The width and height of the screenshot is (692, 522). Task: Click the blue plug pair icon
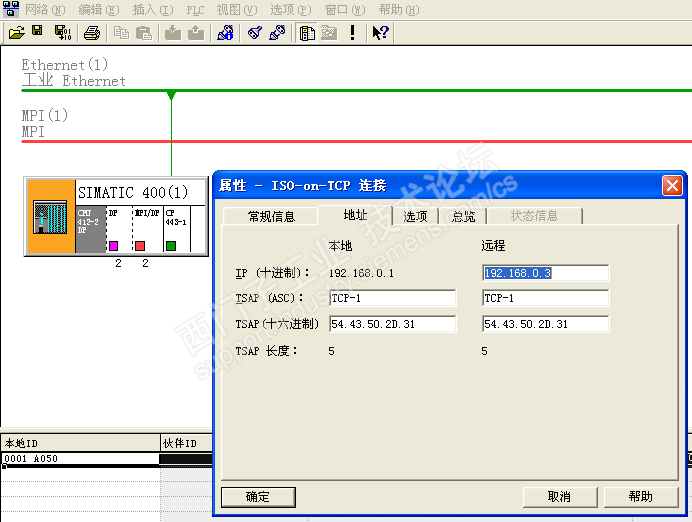[277, 33]
